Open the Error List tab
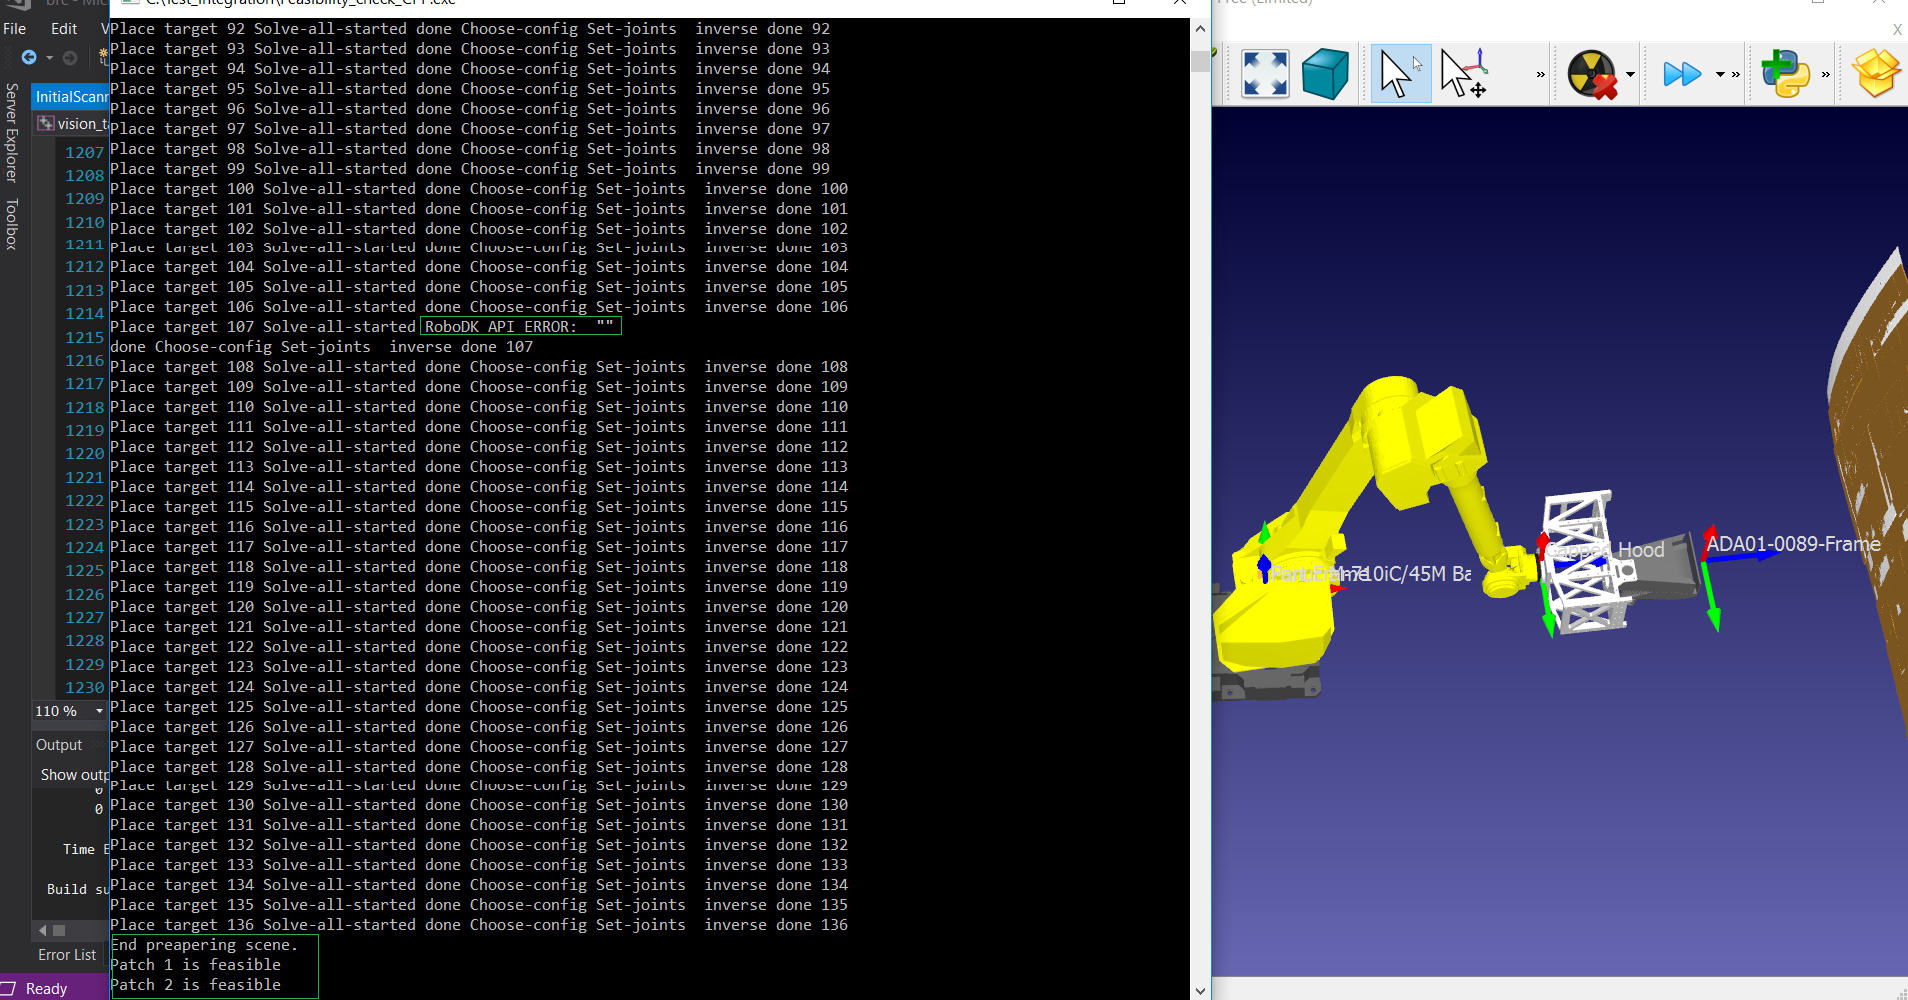The height and width of the screenshot is (1000, 1908). tap(67, 955)
